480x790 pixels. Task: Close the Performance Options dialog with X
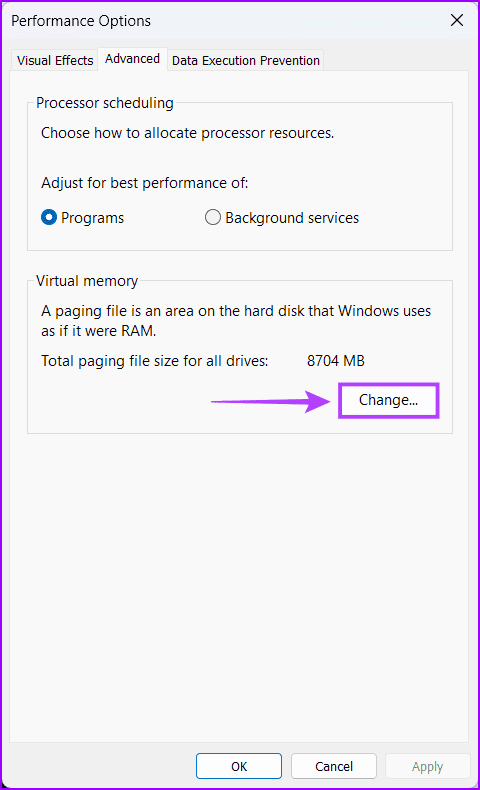point(457,20)
